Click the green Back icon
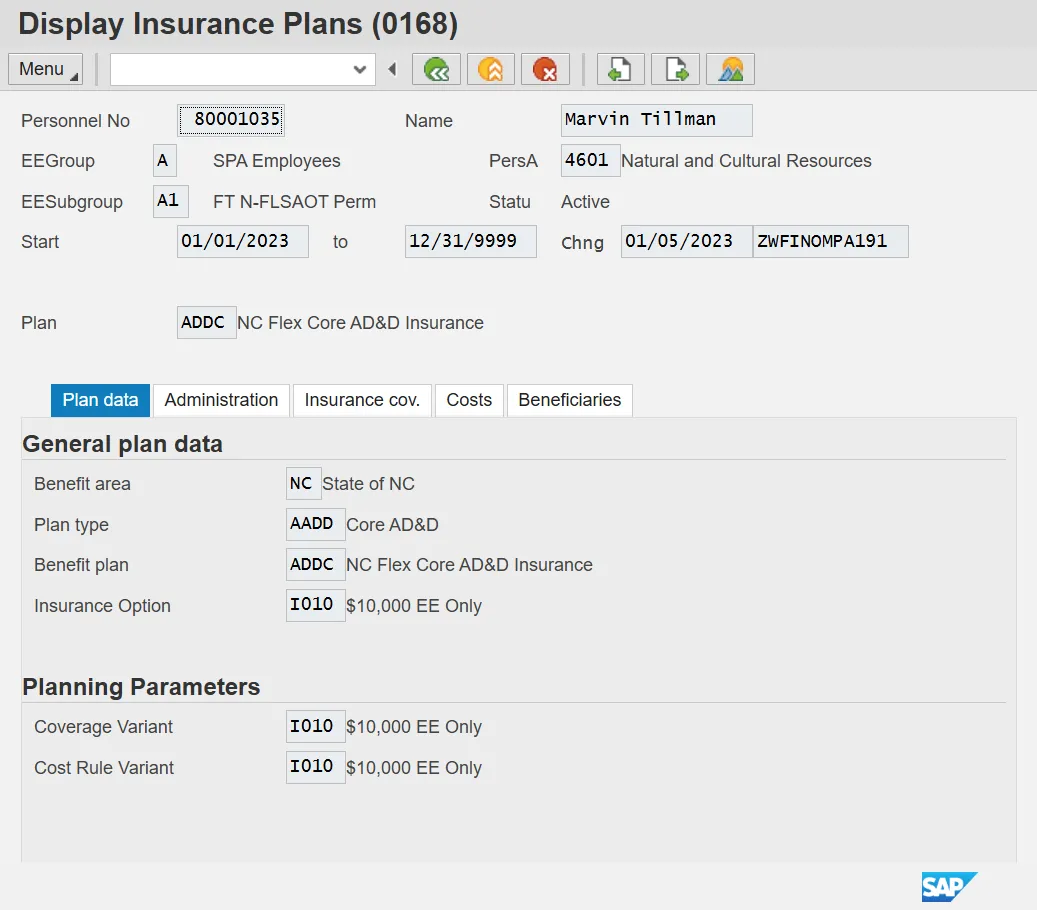Image resolution: width=1037 pixels, height=910 pixels. (436, 69)
